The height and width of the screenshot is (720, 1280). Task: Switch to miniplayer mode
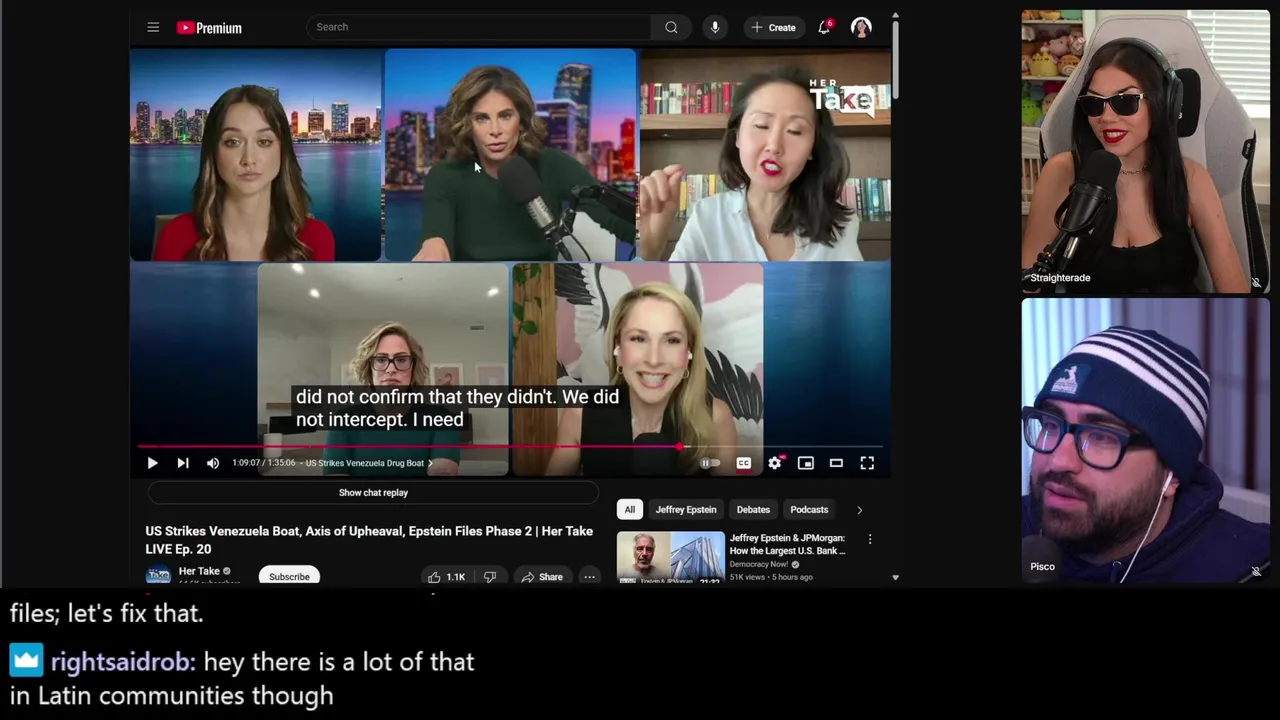coord(806,463)
